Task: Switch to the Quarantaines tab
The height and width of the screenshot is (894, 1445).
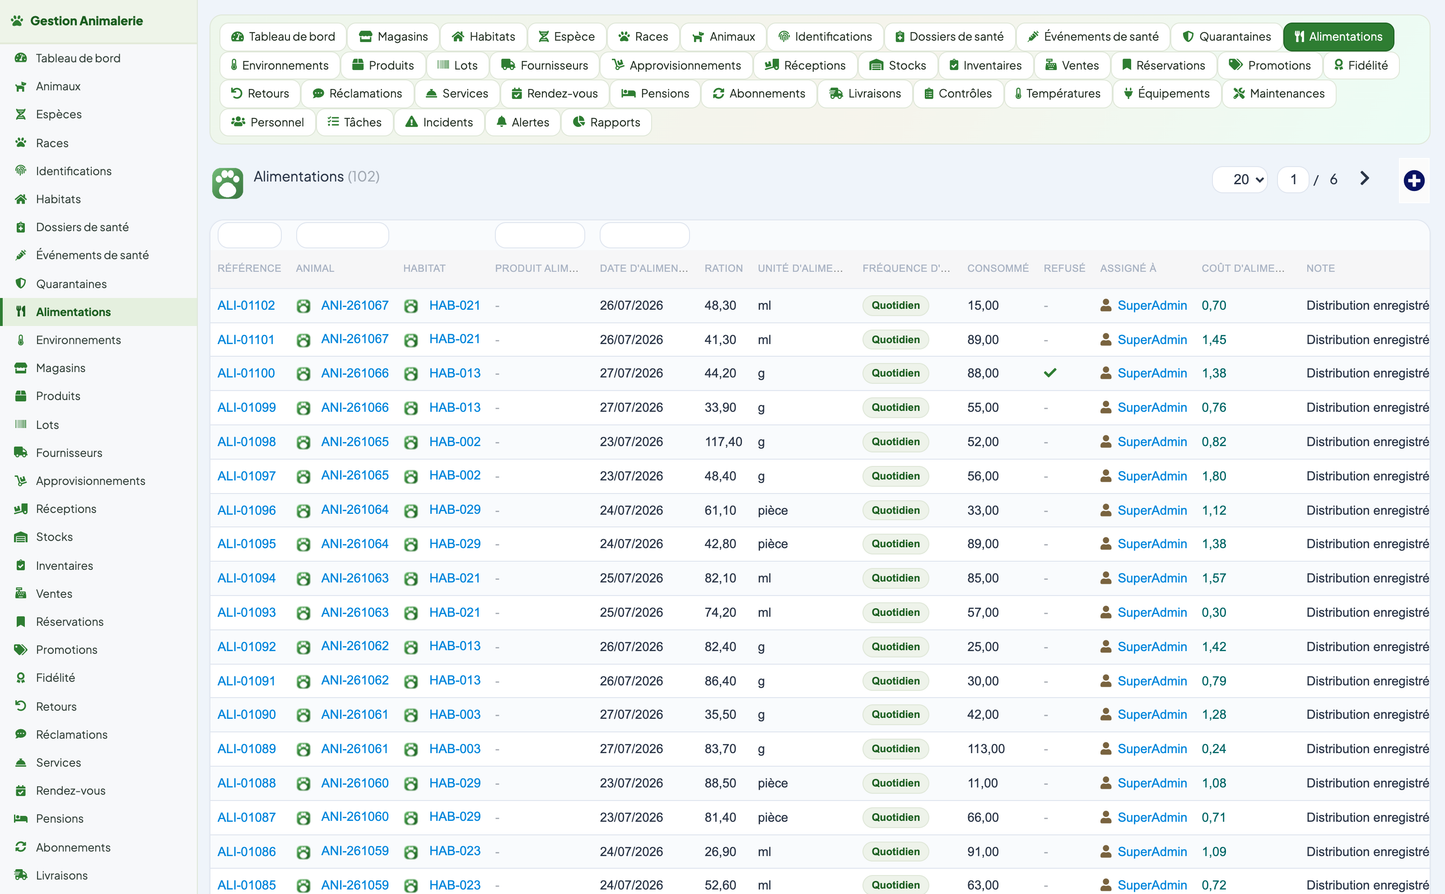Action: (1226, 37)
